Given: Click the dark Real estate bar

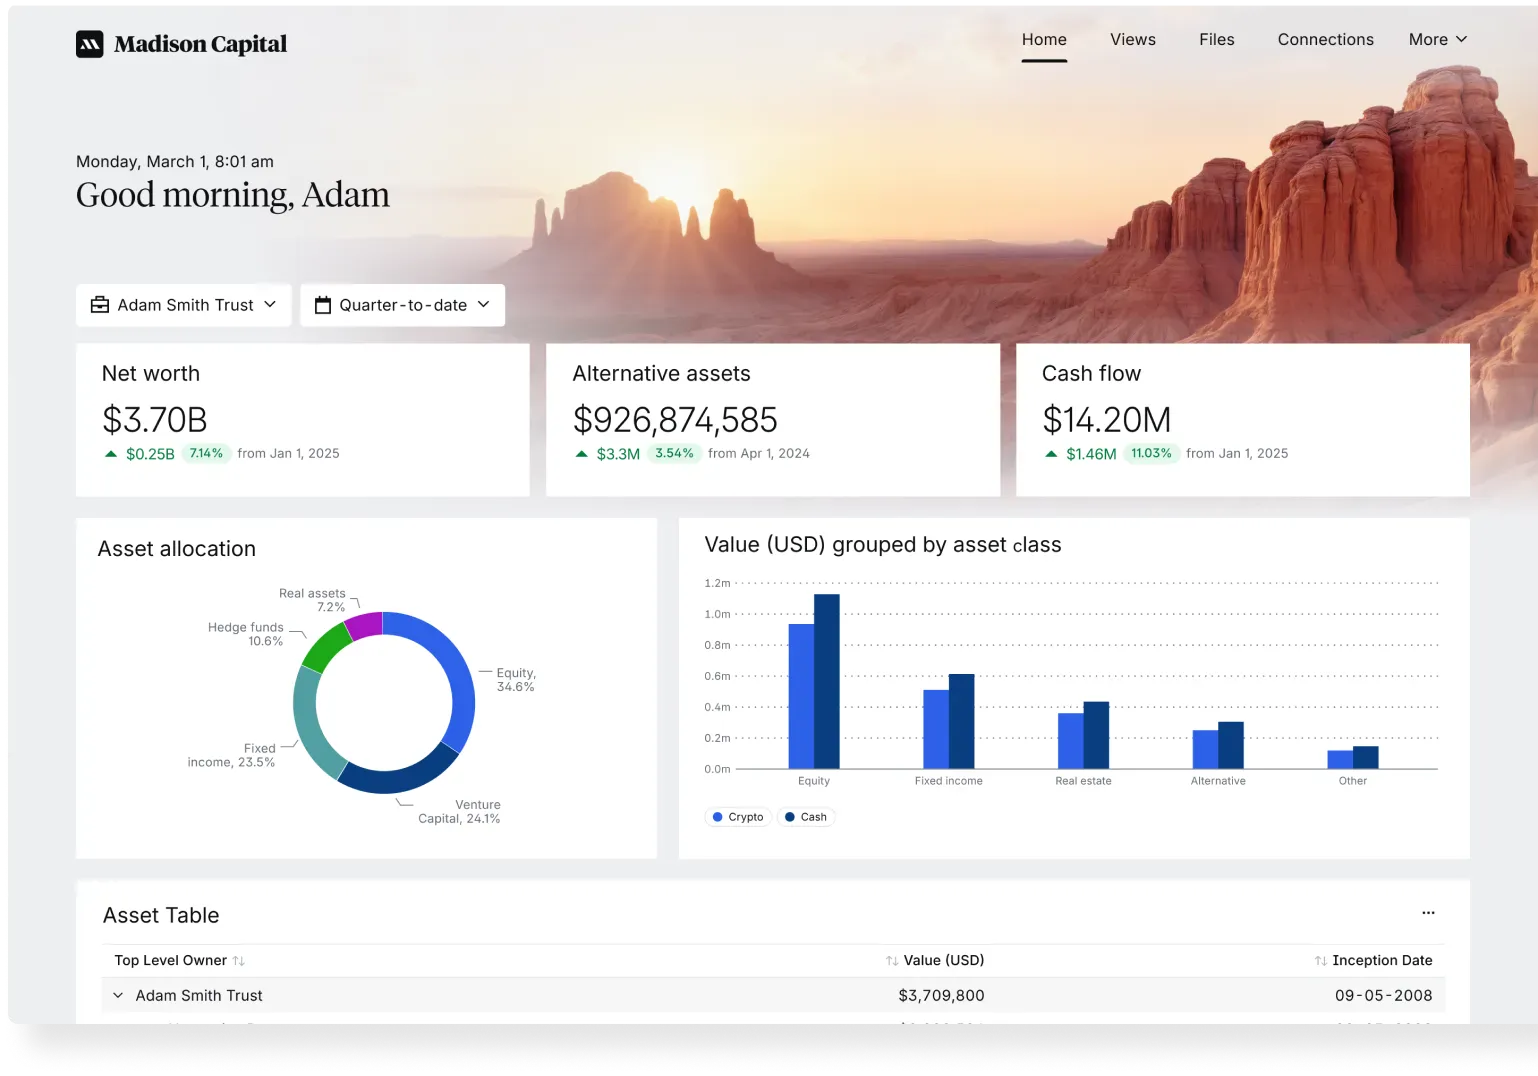Looking at the screenshot, I should 1096,735.
